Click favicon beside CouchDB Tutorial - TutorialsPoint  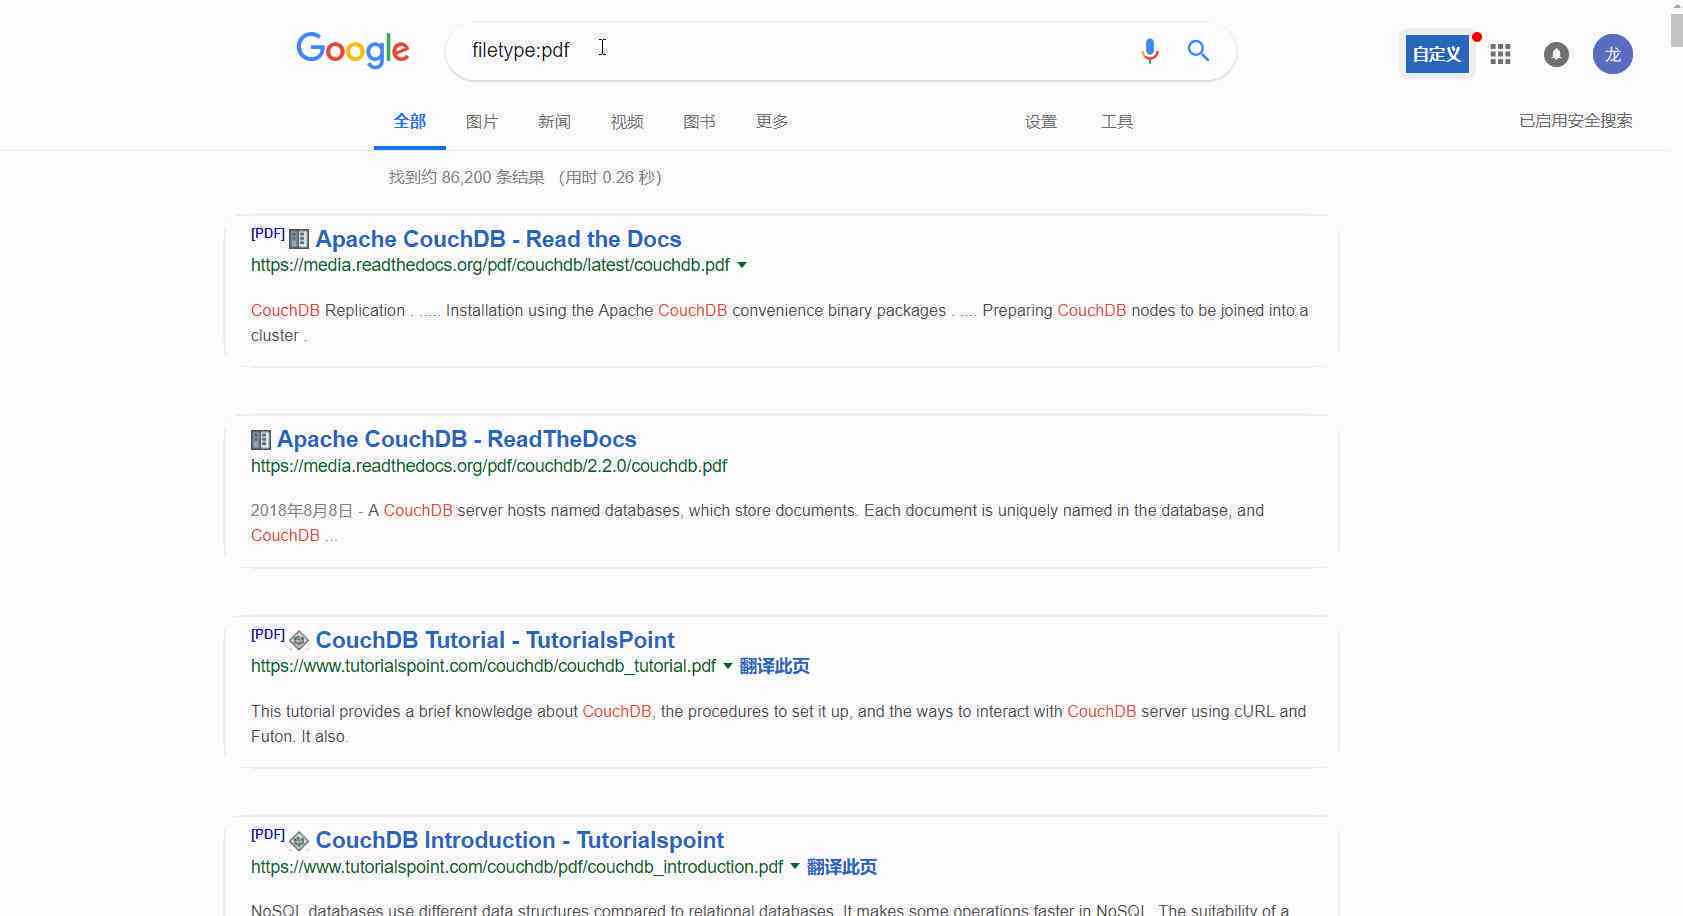click(298, 640)
